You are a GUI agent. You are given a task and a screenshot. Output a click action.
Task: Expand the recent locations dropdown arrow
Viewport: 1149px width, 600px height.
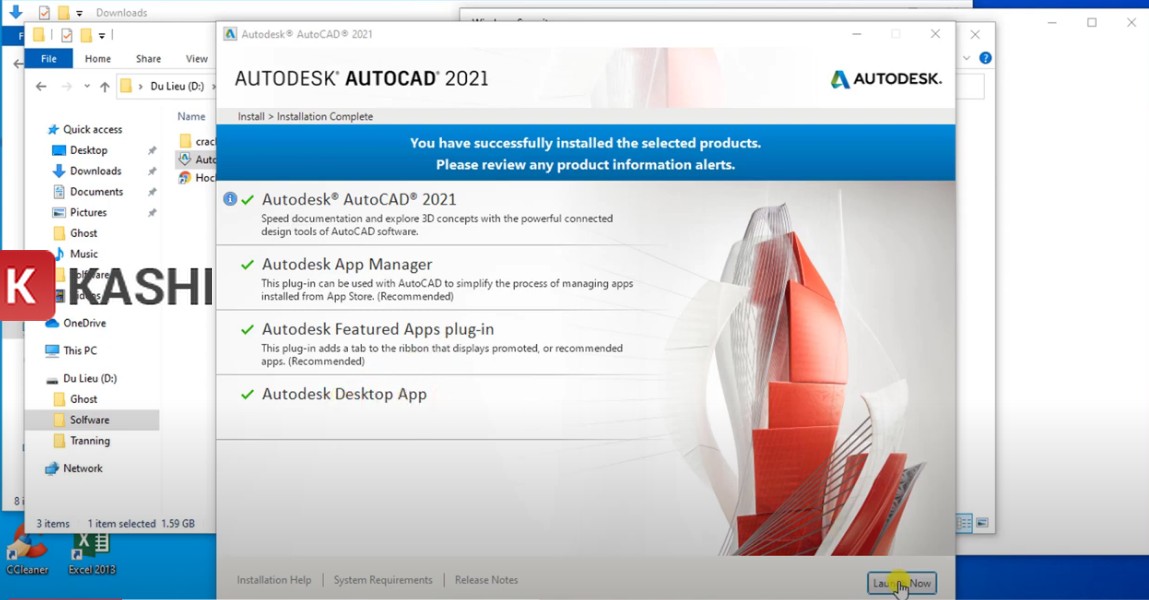point(87,87)
